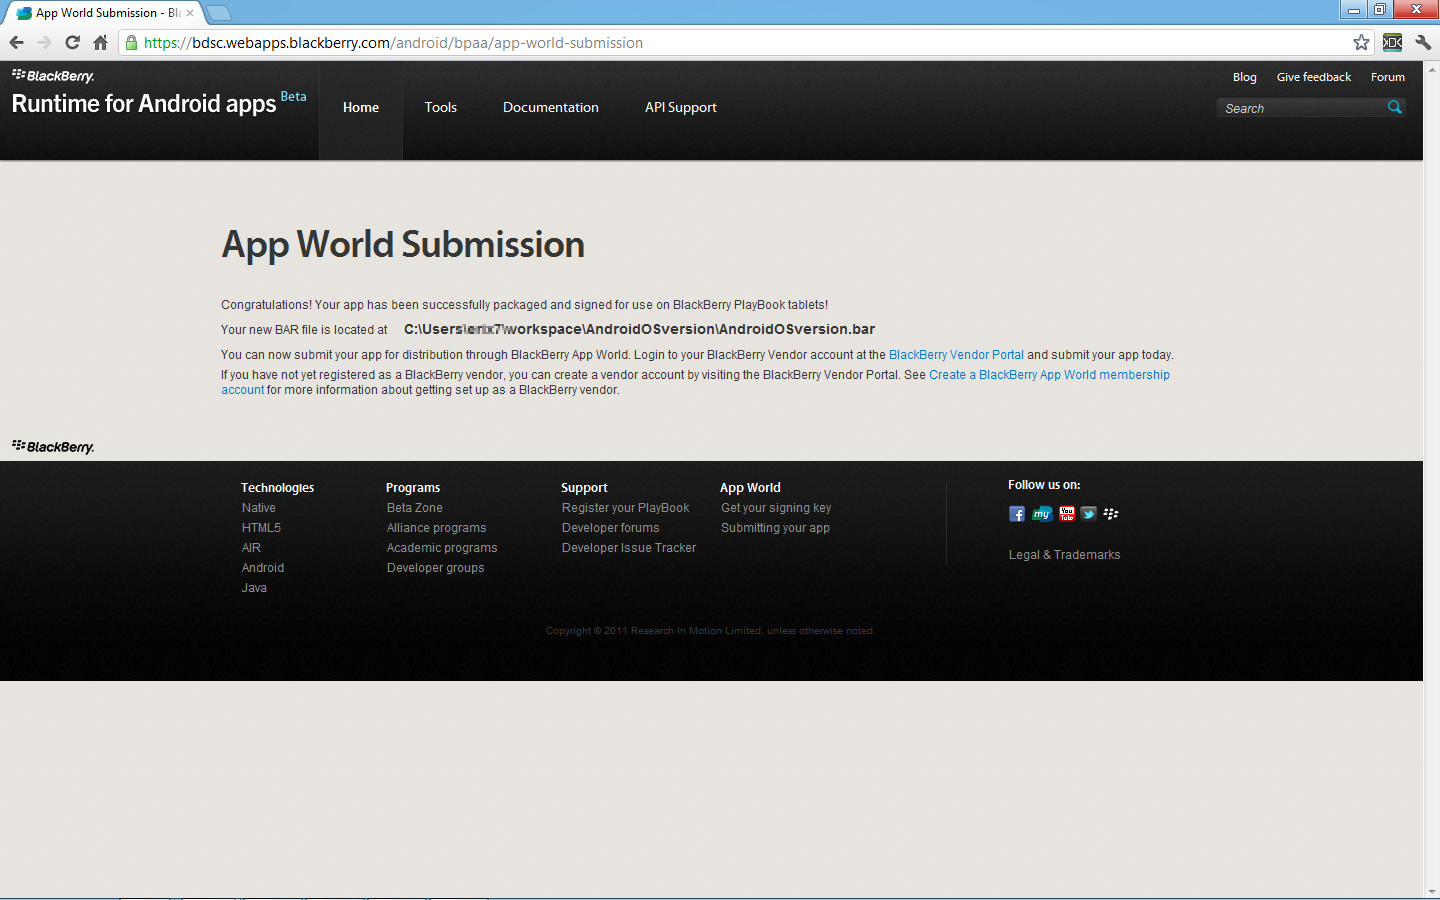Open the Submitting your app link

click(775, 528)
